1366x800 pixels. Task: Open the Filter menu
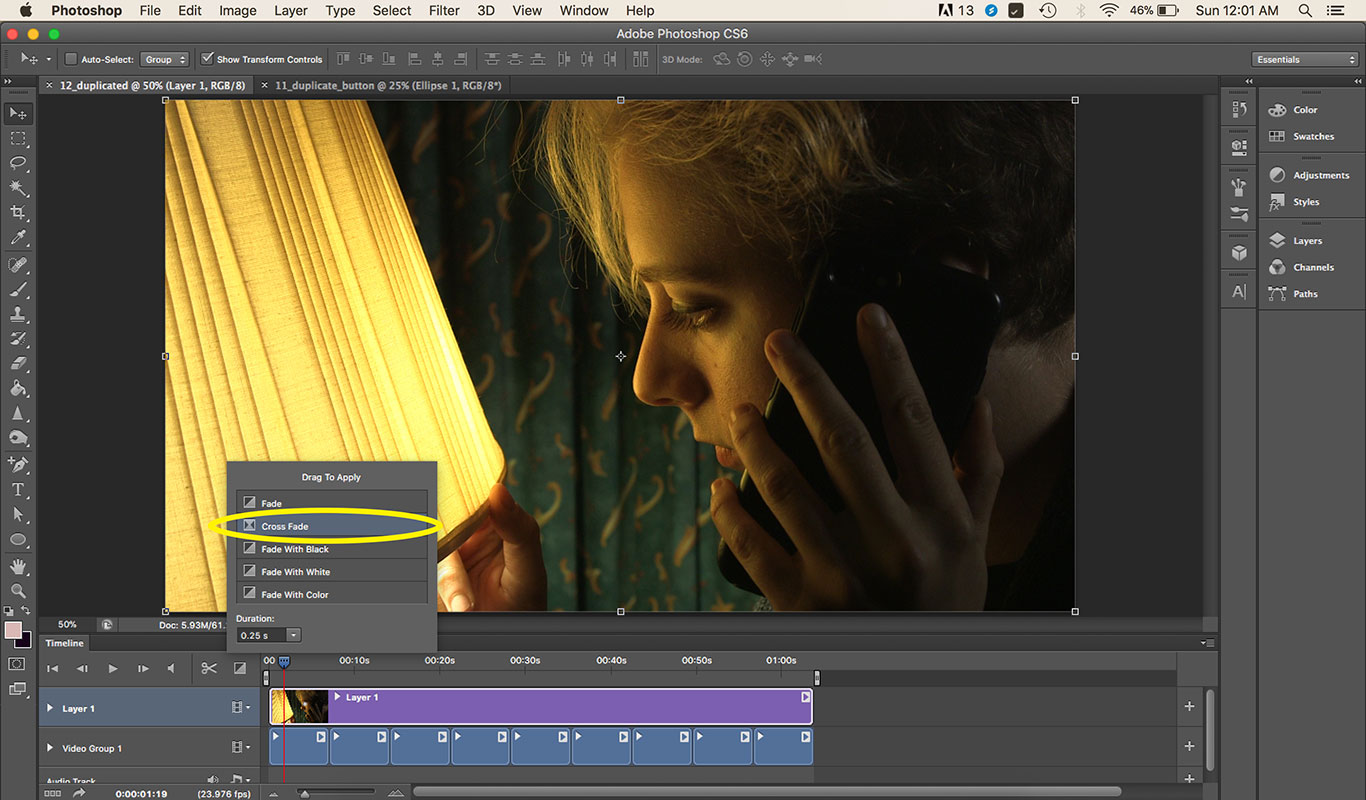tap(445, 11)
